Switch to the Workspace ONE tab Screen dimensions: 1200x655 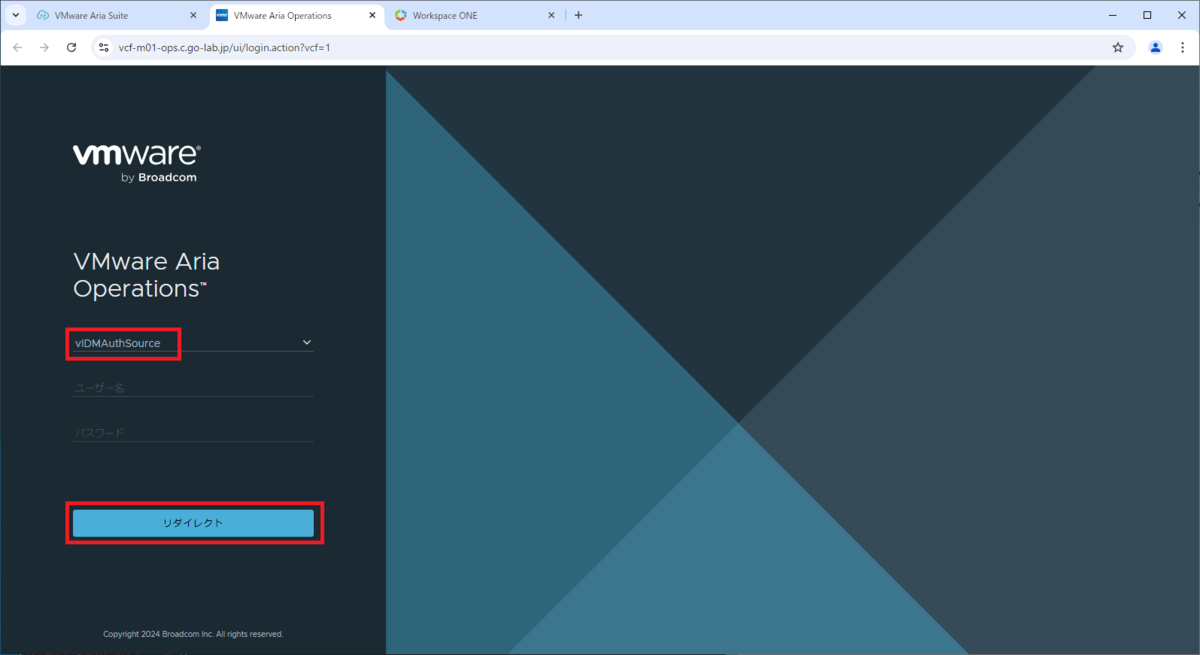pyautogui.click(x=475, y=15)
